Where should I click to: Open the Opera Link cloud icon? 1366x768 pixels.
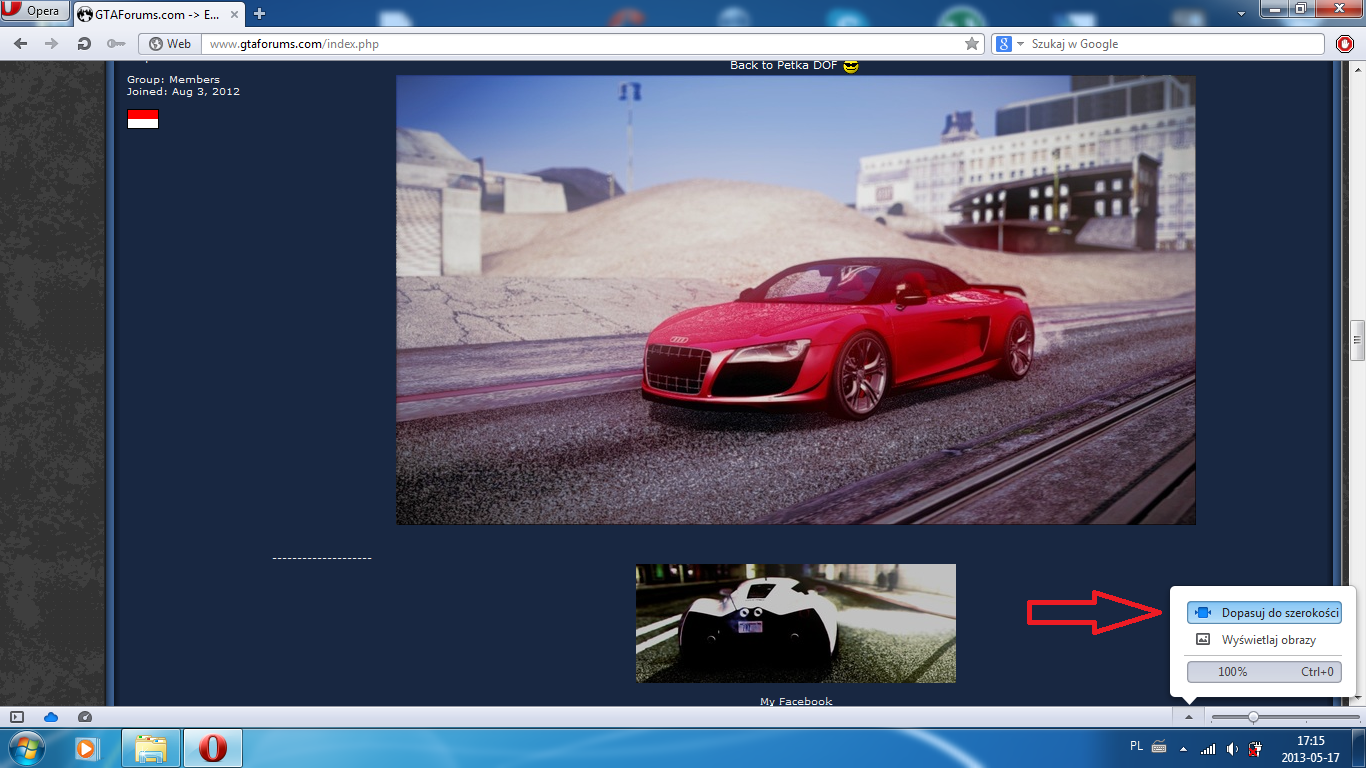point(51,717)
